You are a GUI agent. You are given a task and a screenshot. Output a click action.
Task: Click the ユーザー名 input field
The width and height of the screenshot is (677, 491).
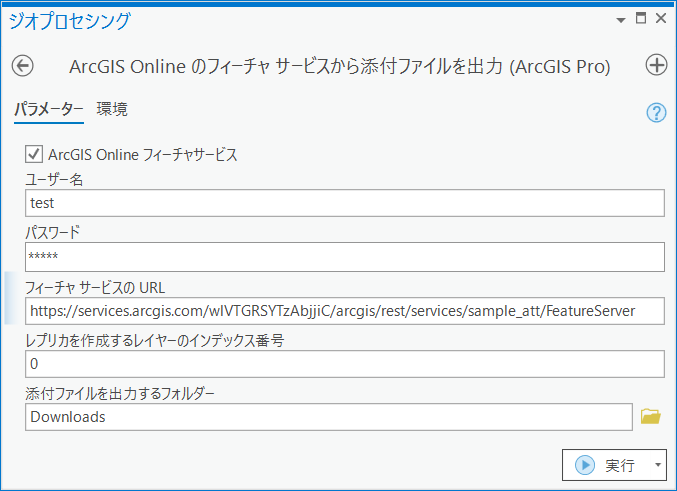(345, 203)
